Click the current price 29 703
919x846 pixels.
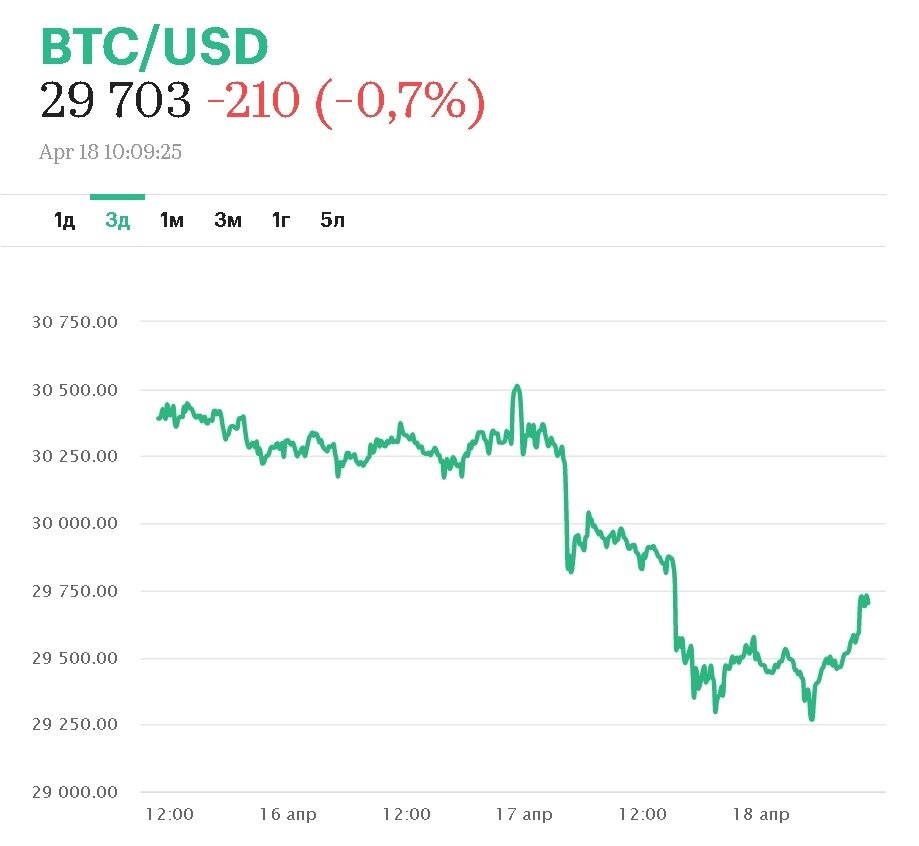coord(115,101)
